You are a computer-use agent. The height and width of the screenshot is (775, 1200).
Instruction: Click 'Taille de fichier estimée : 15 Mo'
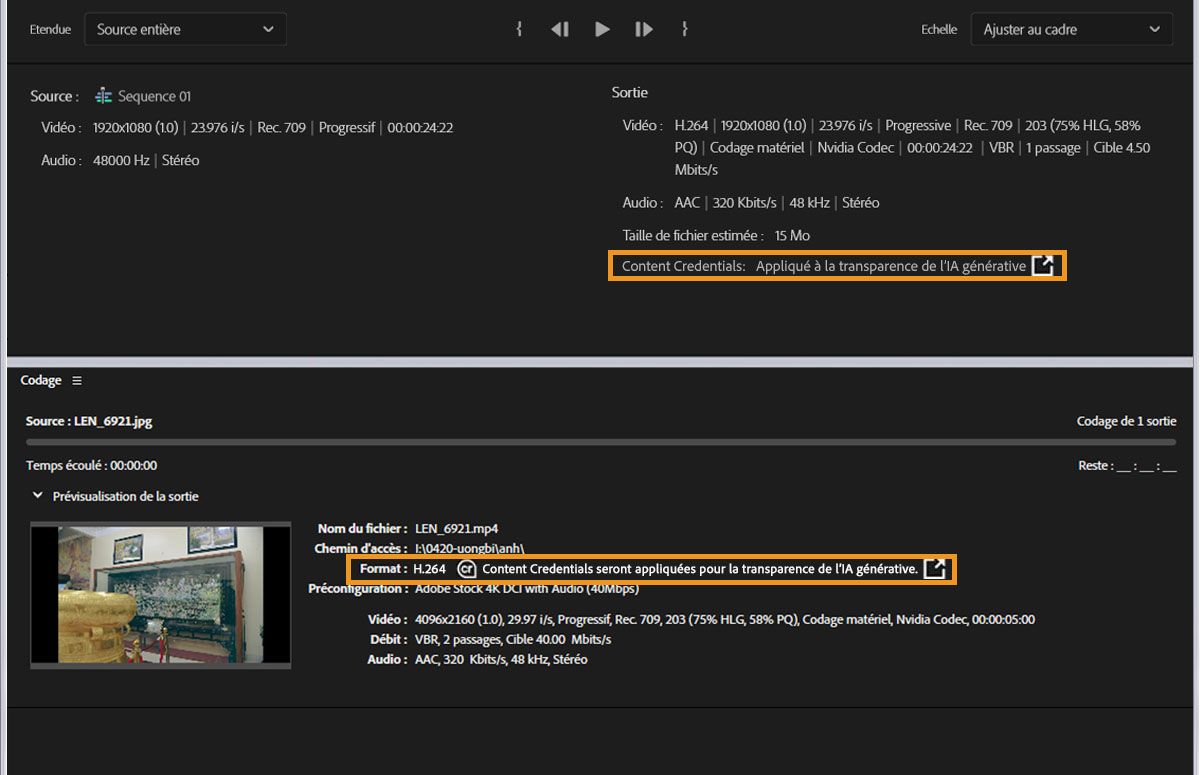pyautogui.click(x=716, y=235)
